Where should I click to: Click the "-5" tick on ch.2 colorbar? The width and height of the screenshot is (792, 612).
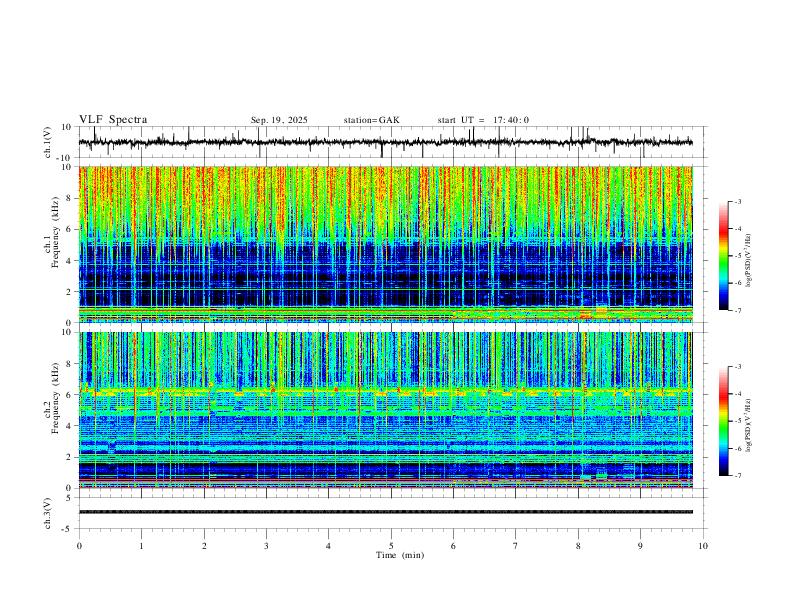(x=737, y=421)
